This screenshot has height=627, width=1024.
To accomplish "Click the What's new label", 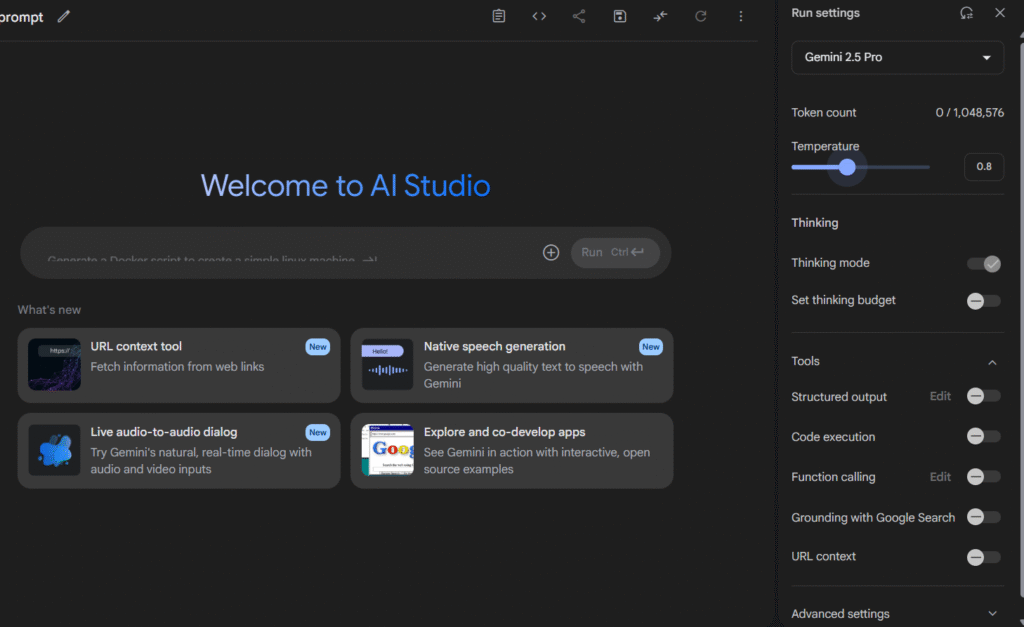I will 49,310.
